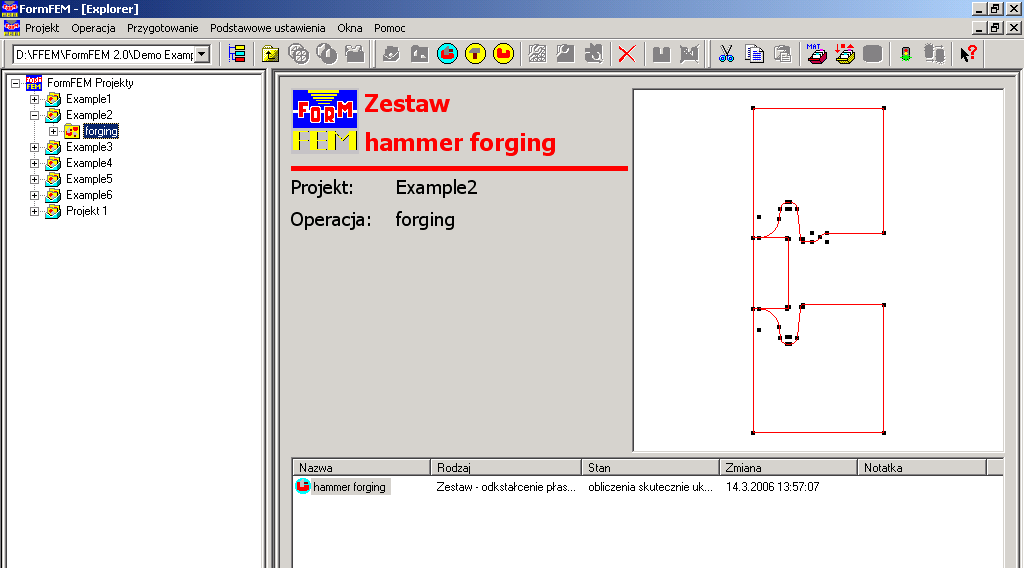Open the project path dropdown
Viewport: 1024px width, 568px height.
point(202,54)
